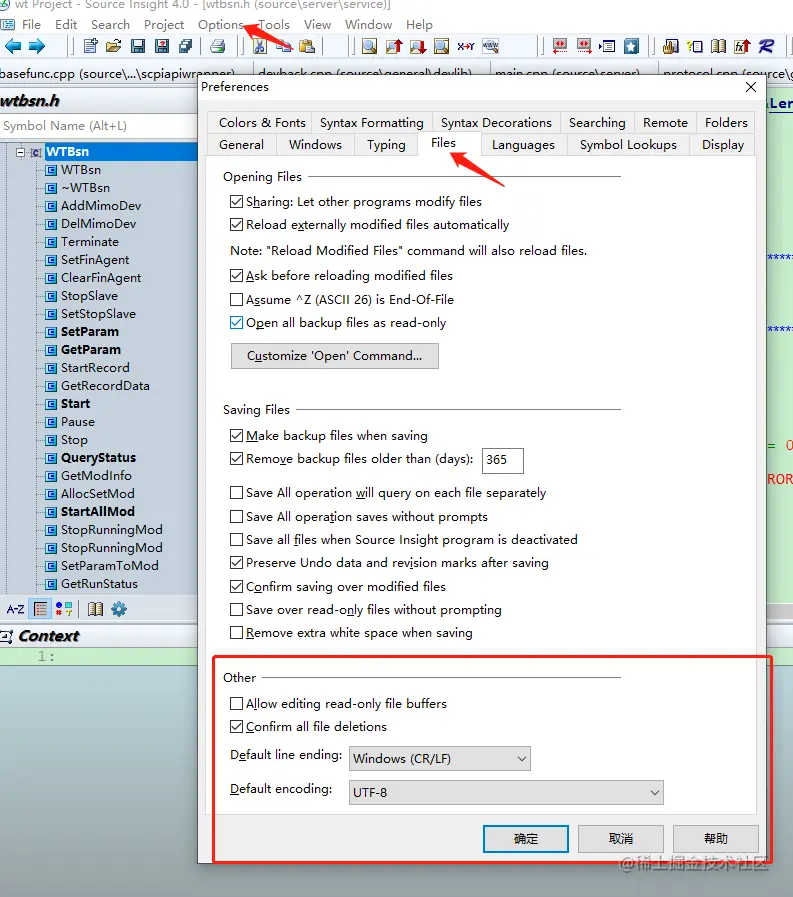Click the Symbol Name (Alt+L) search field
Screen dimensions: 793x897
click(x=98, y=125)
